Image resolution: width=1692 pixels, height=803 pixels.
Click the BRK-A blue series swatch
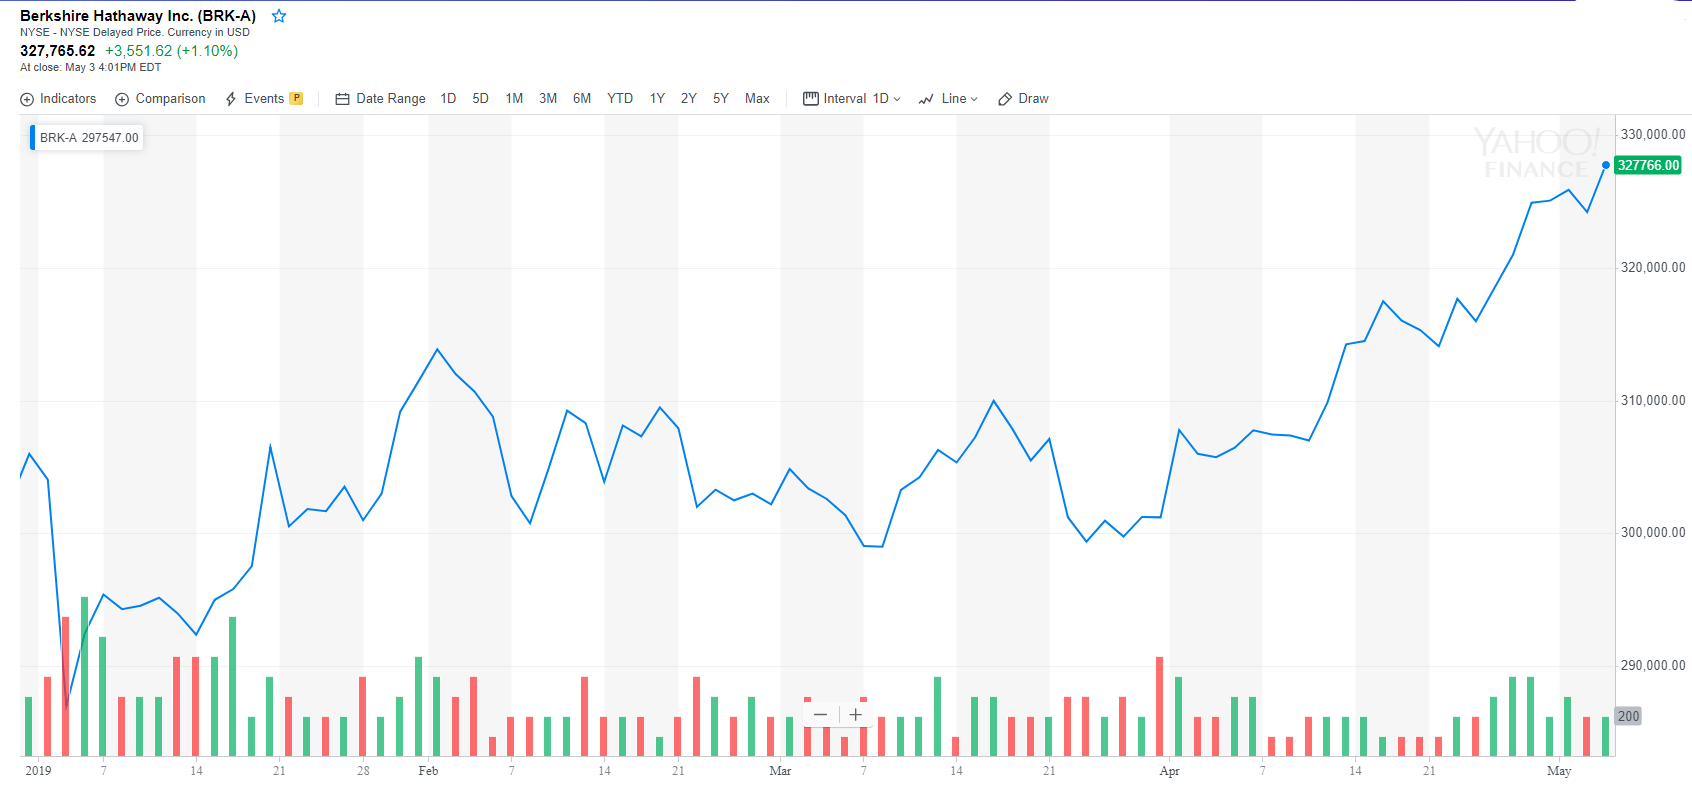pyautogui.click(x=33, y=137)
